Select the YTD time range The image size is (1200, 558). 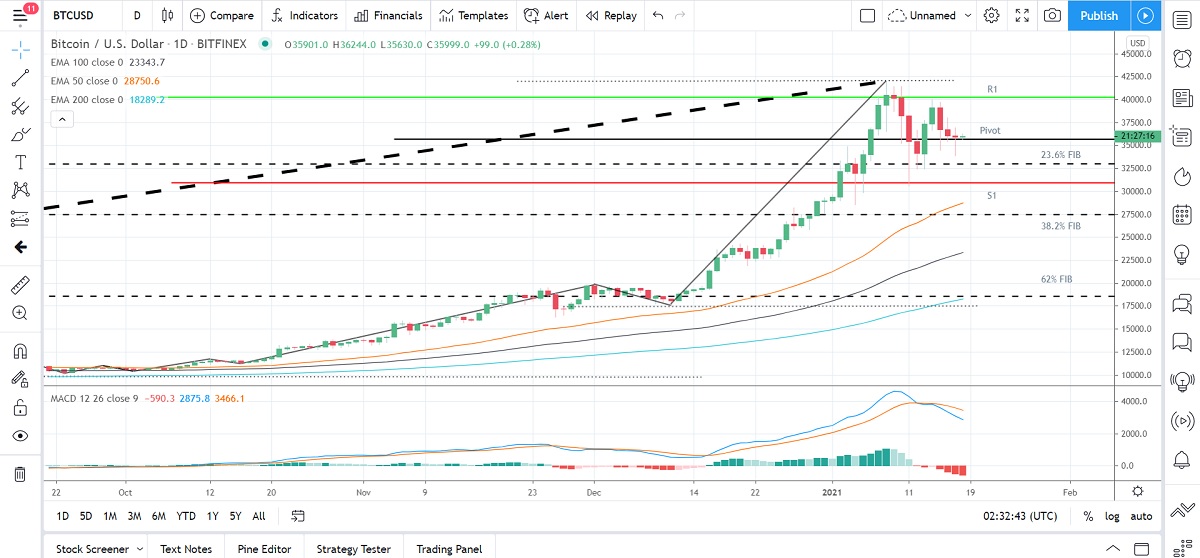tap(186, 516)
